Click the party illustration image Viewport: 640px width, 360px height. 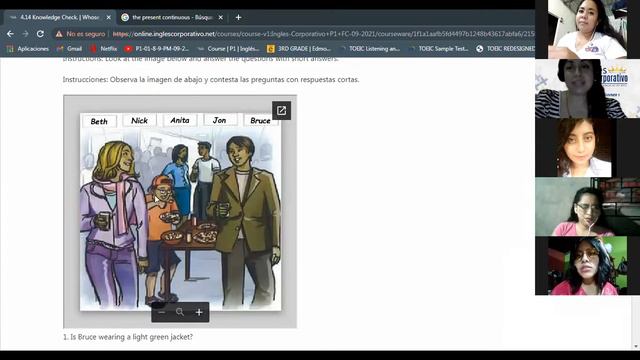180,211
